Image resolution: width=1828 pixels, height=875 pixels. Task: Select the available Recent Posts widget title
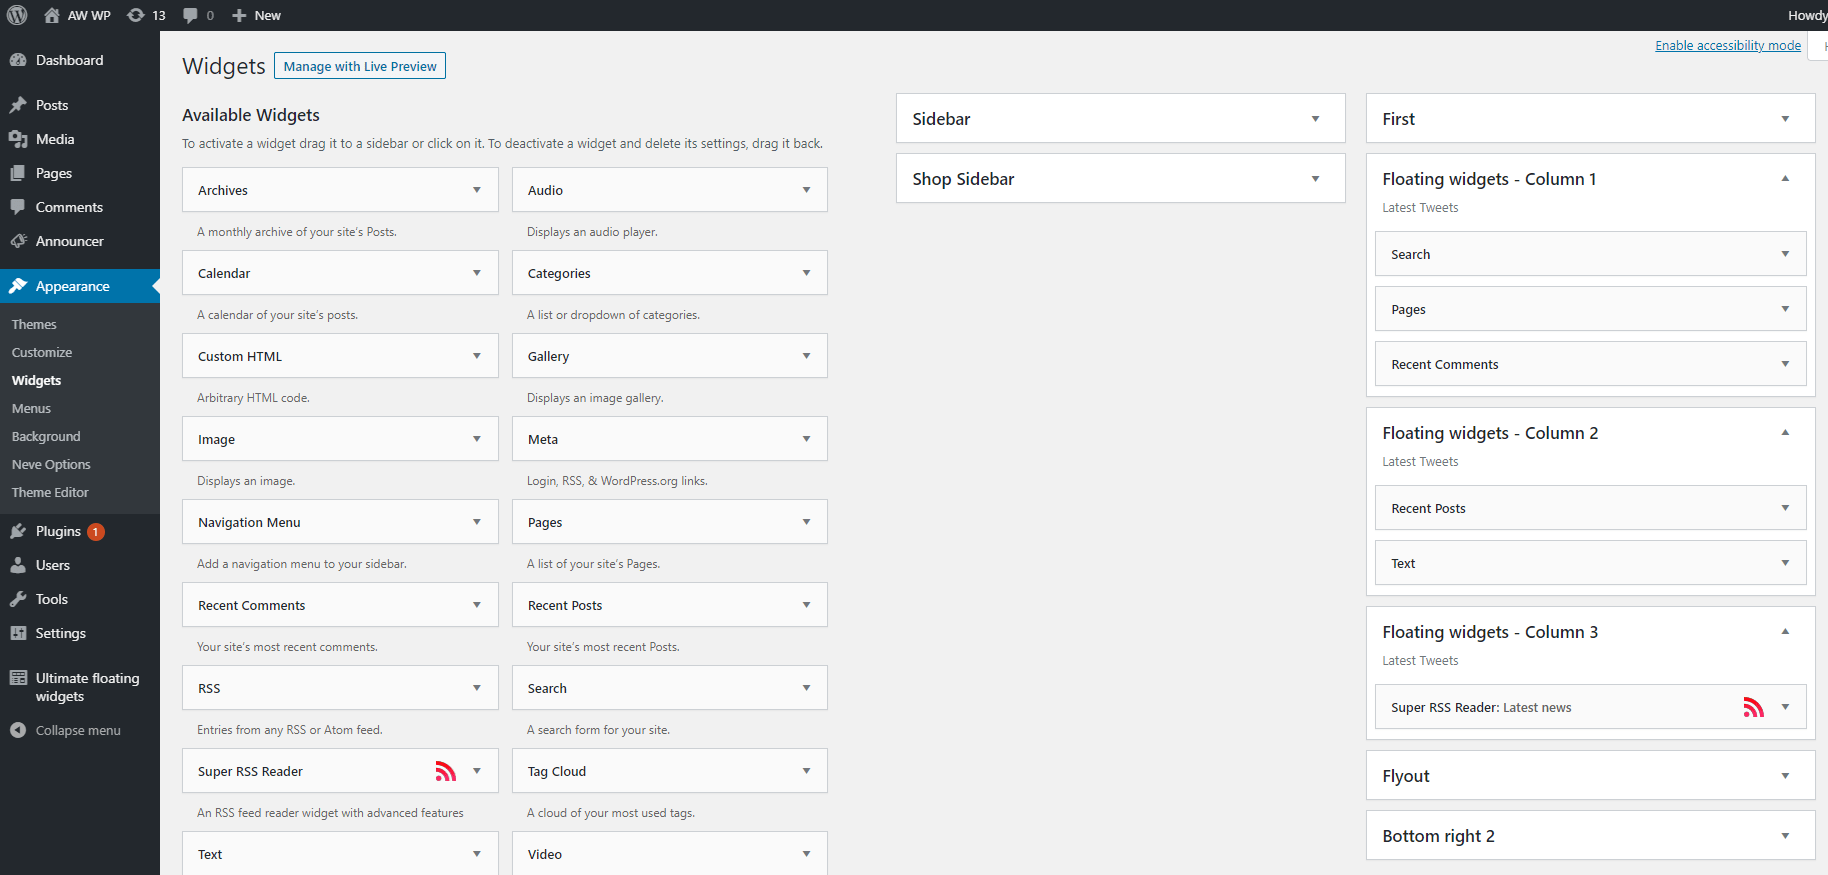click(x=565, y=605)
